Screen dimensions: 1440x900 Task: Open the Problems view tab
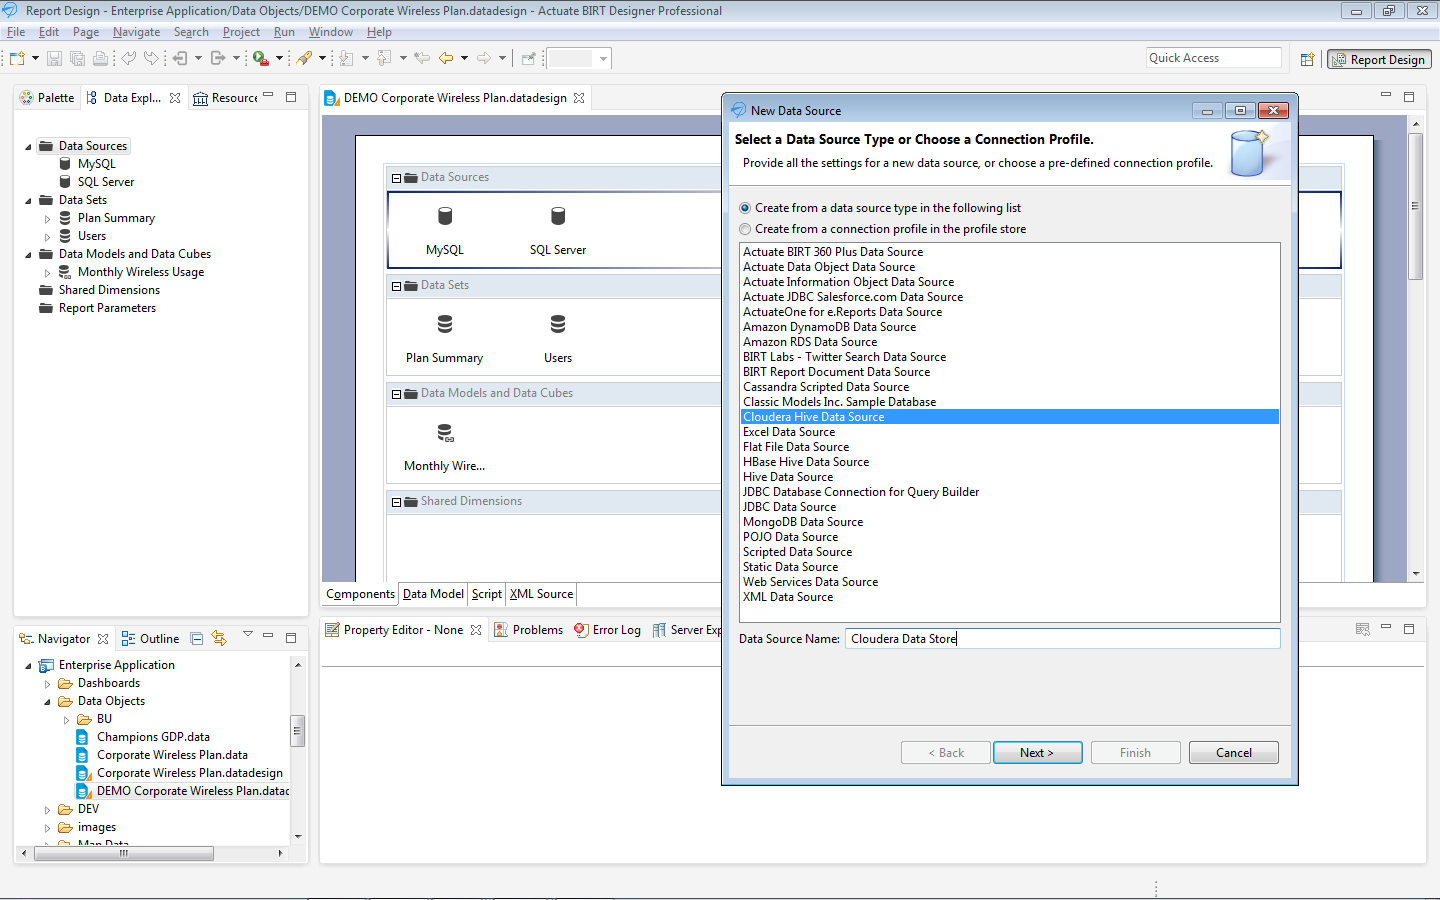pyautogui.click(x=528, y=630)
